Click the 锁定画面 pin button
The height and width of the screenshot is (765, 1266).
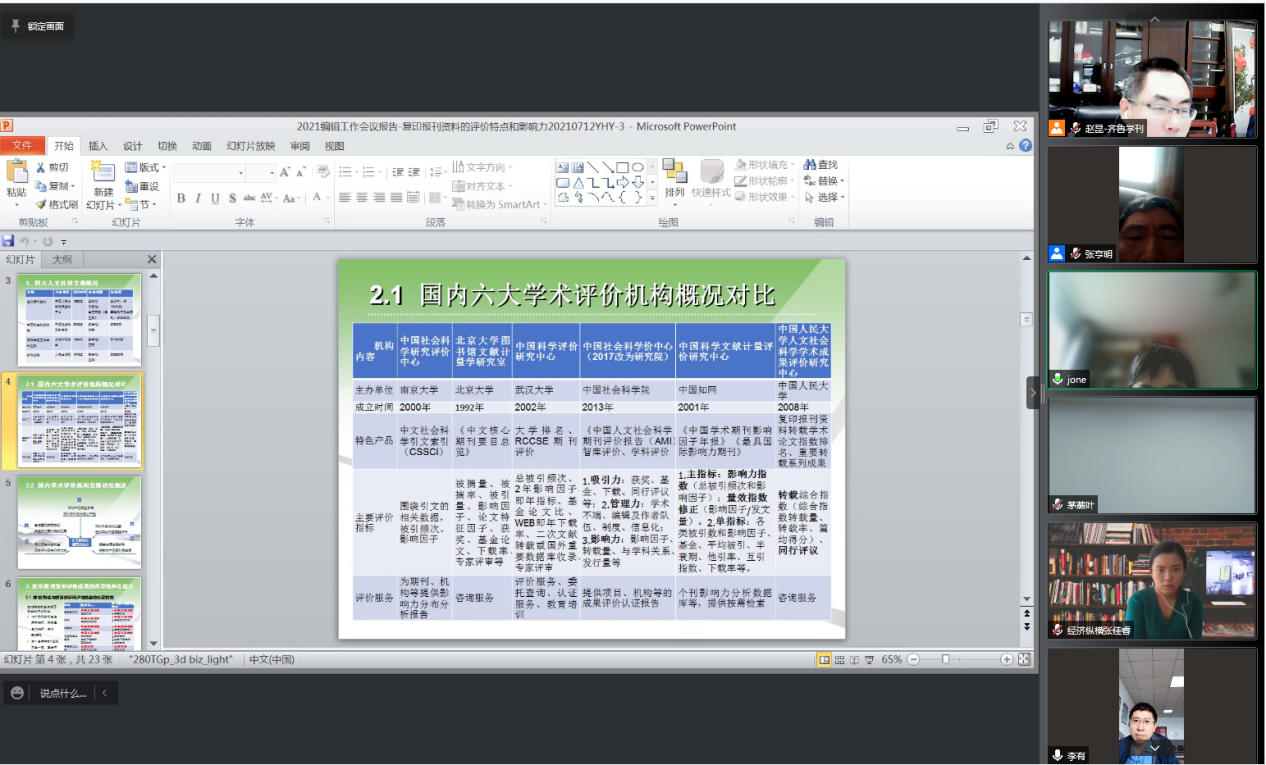38,26
